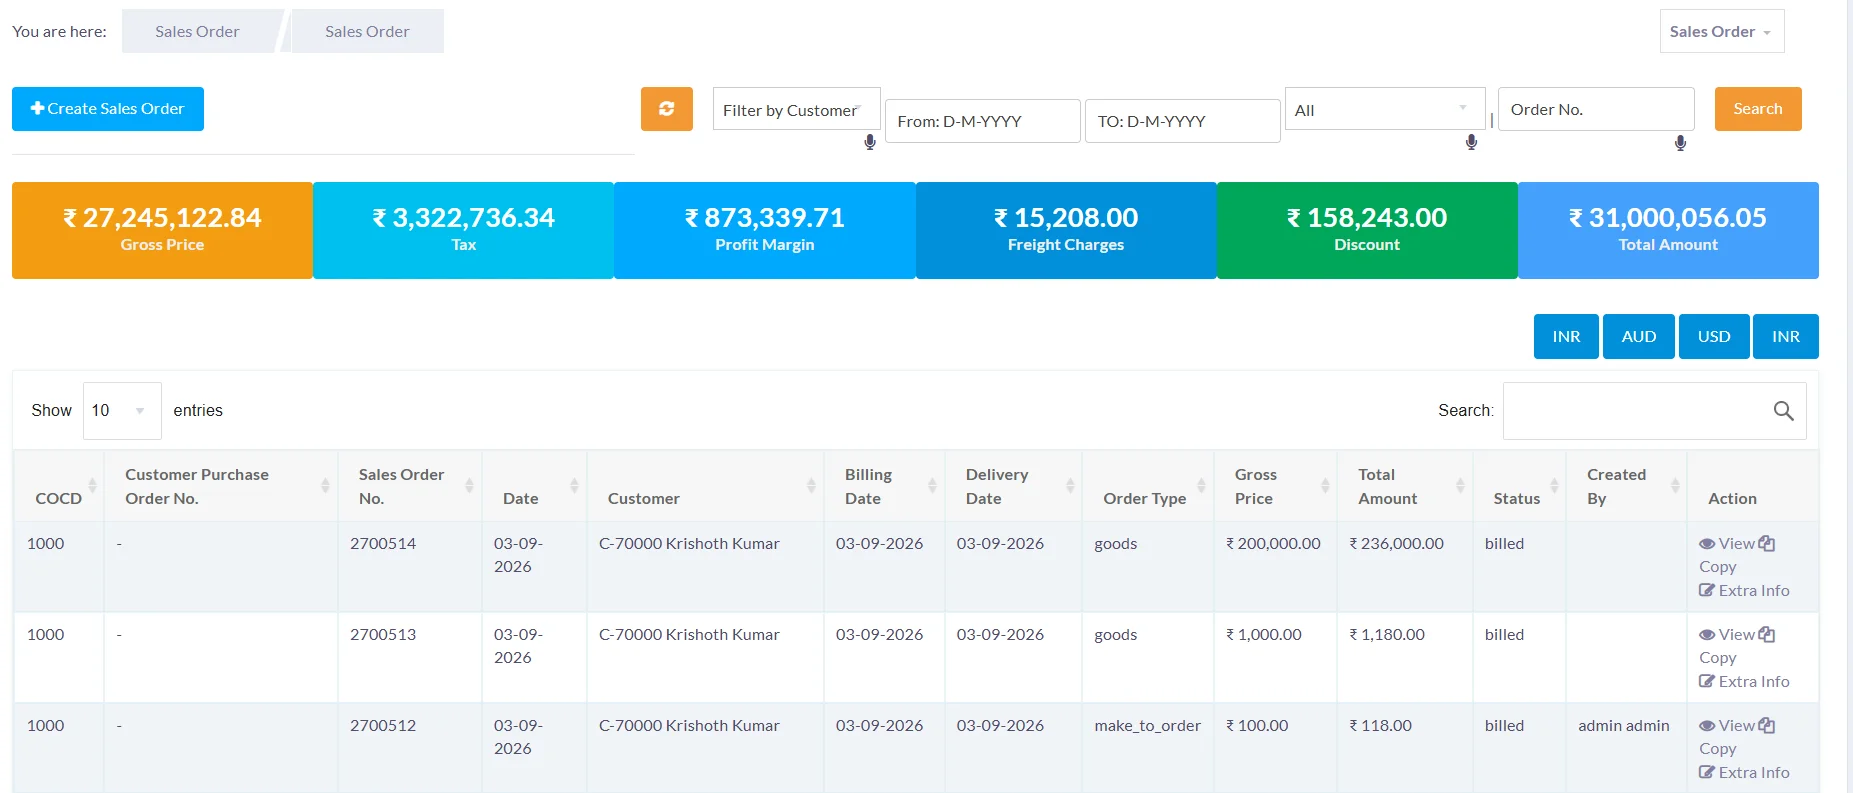Screen dimensions: 1853x793
Task: Click sales order number 2700512
Action: (x=383, y=726)
